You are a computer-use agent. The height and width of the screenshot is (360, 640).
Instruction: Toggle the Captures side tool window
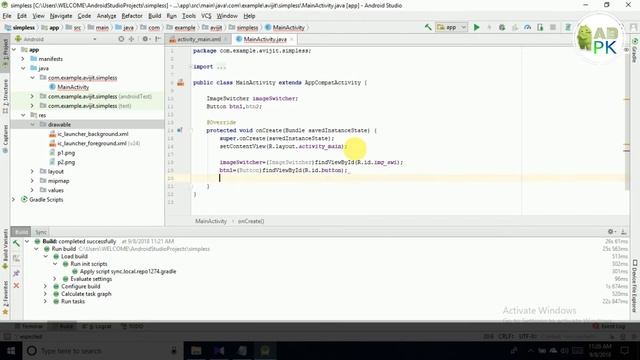(5, 139)
